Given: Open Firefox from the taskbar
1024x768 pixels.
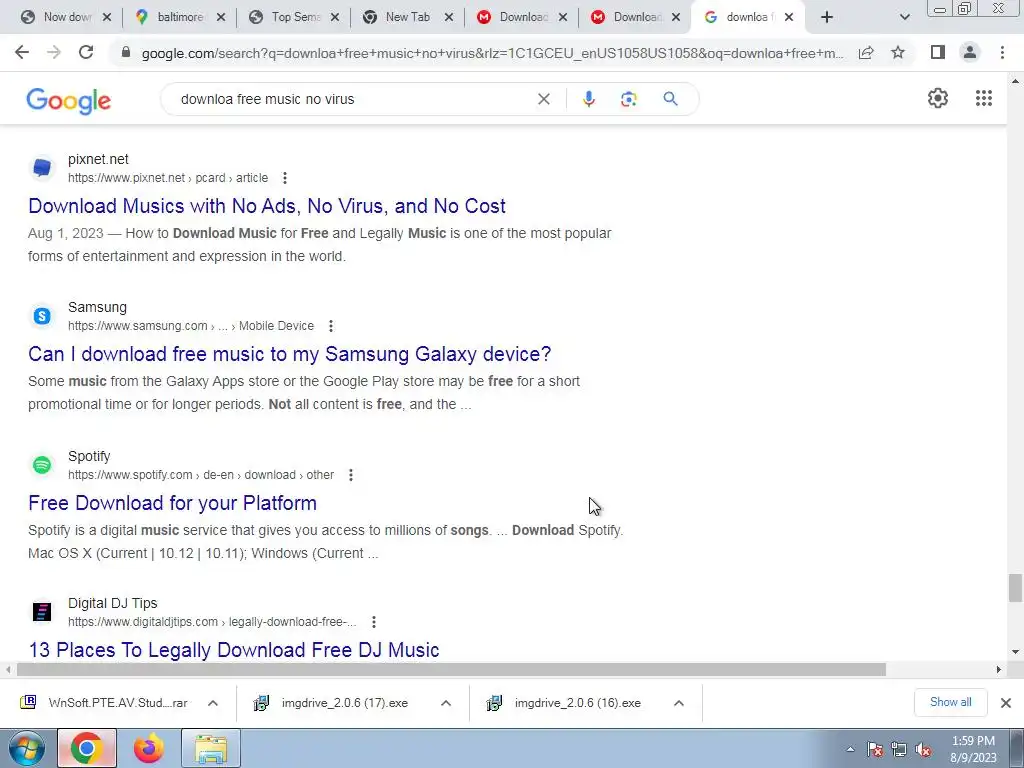Looking at the screenshot, I should click(x=149, y=748).
